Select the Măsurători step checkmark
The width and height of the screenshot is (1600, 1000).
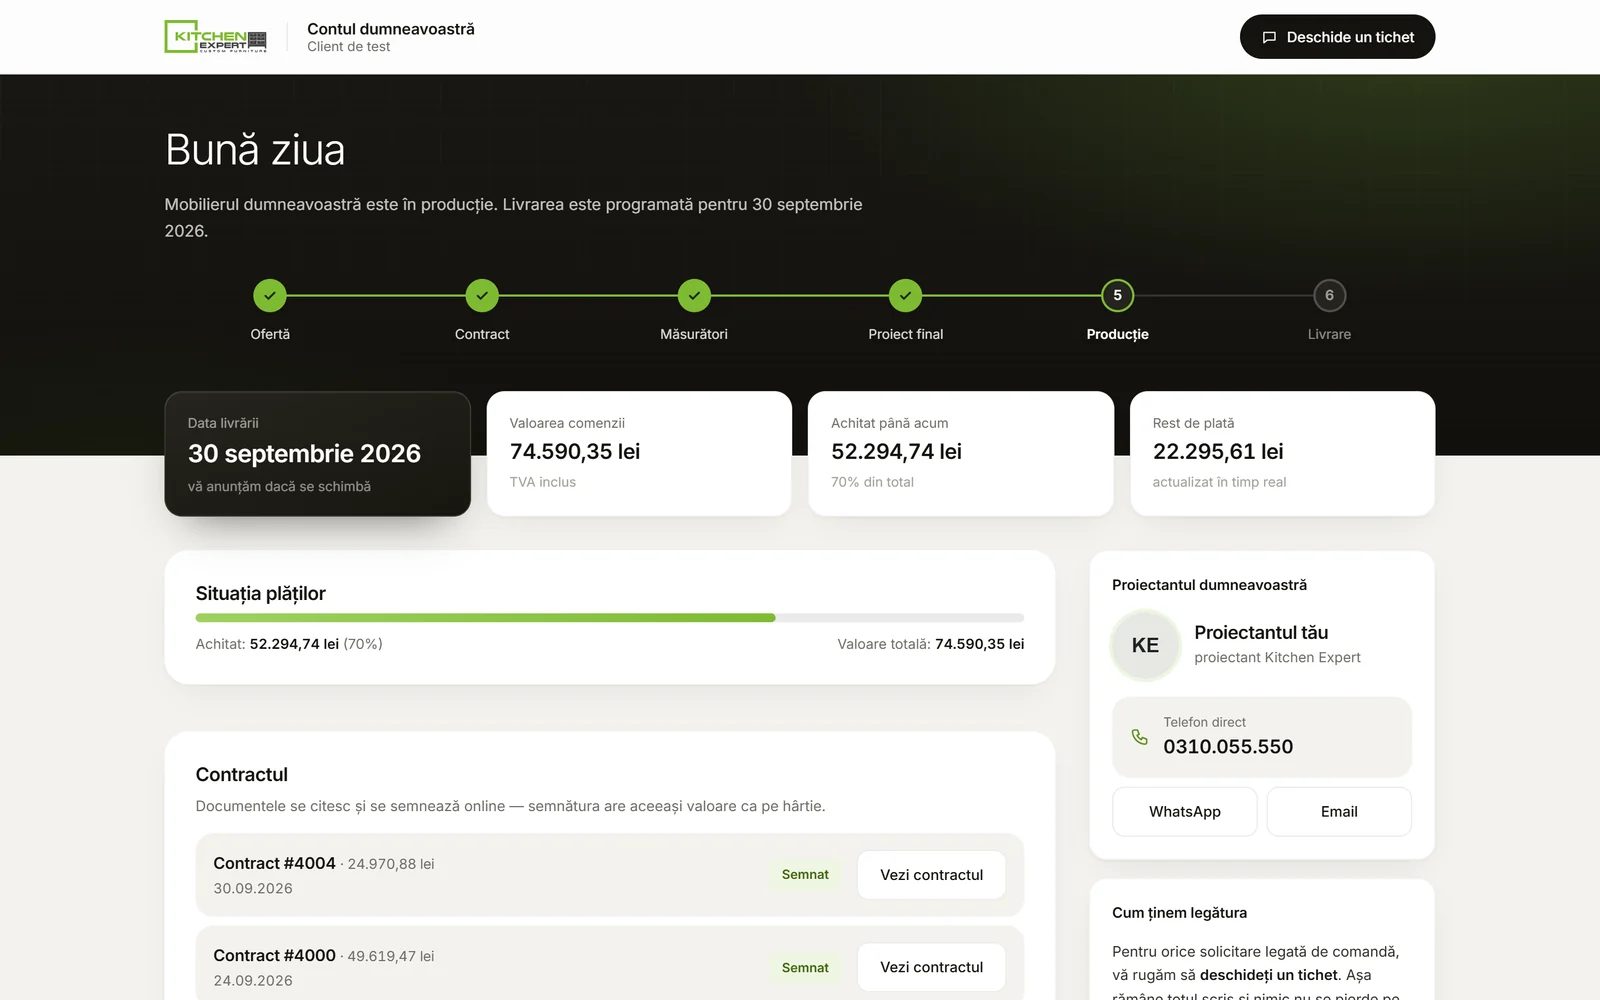[x=694, y=295]
